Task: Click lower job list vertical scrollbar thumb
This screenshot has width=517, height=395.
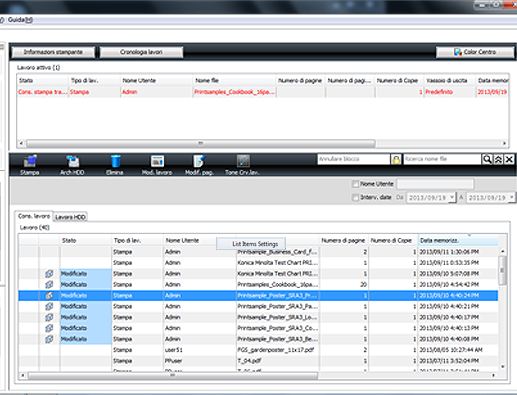Action: click(x=503, y=270)
